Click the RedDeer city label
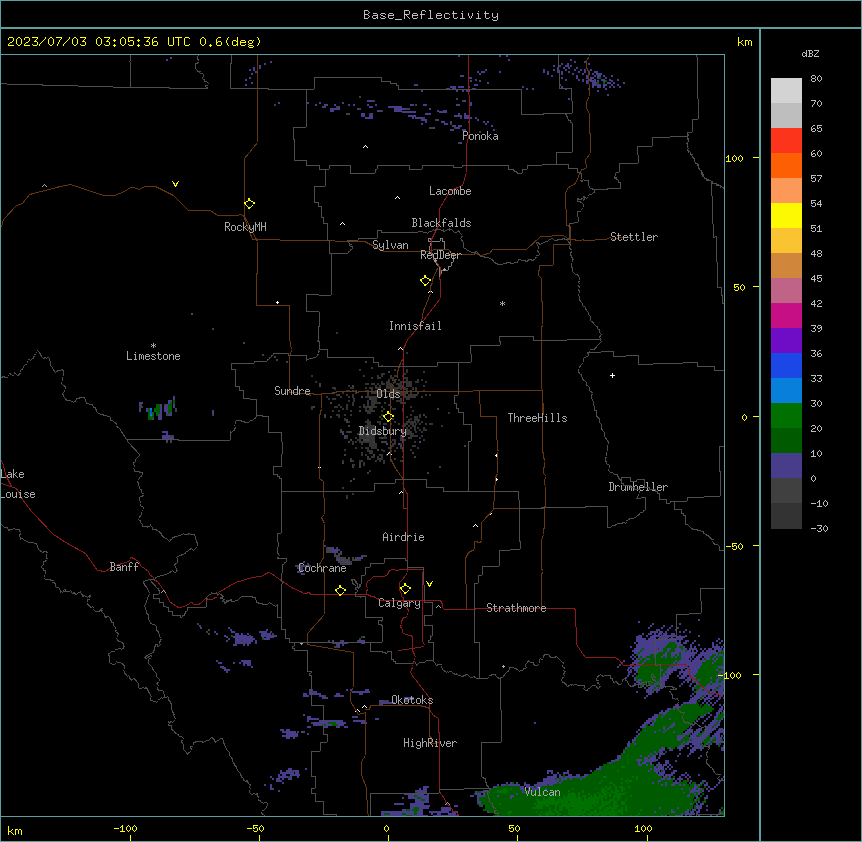The image size is (862, 842). click(440, 255)
